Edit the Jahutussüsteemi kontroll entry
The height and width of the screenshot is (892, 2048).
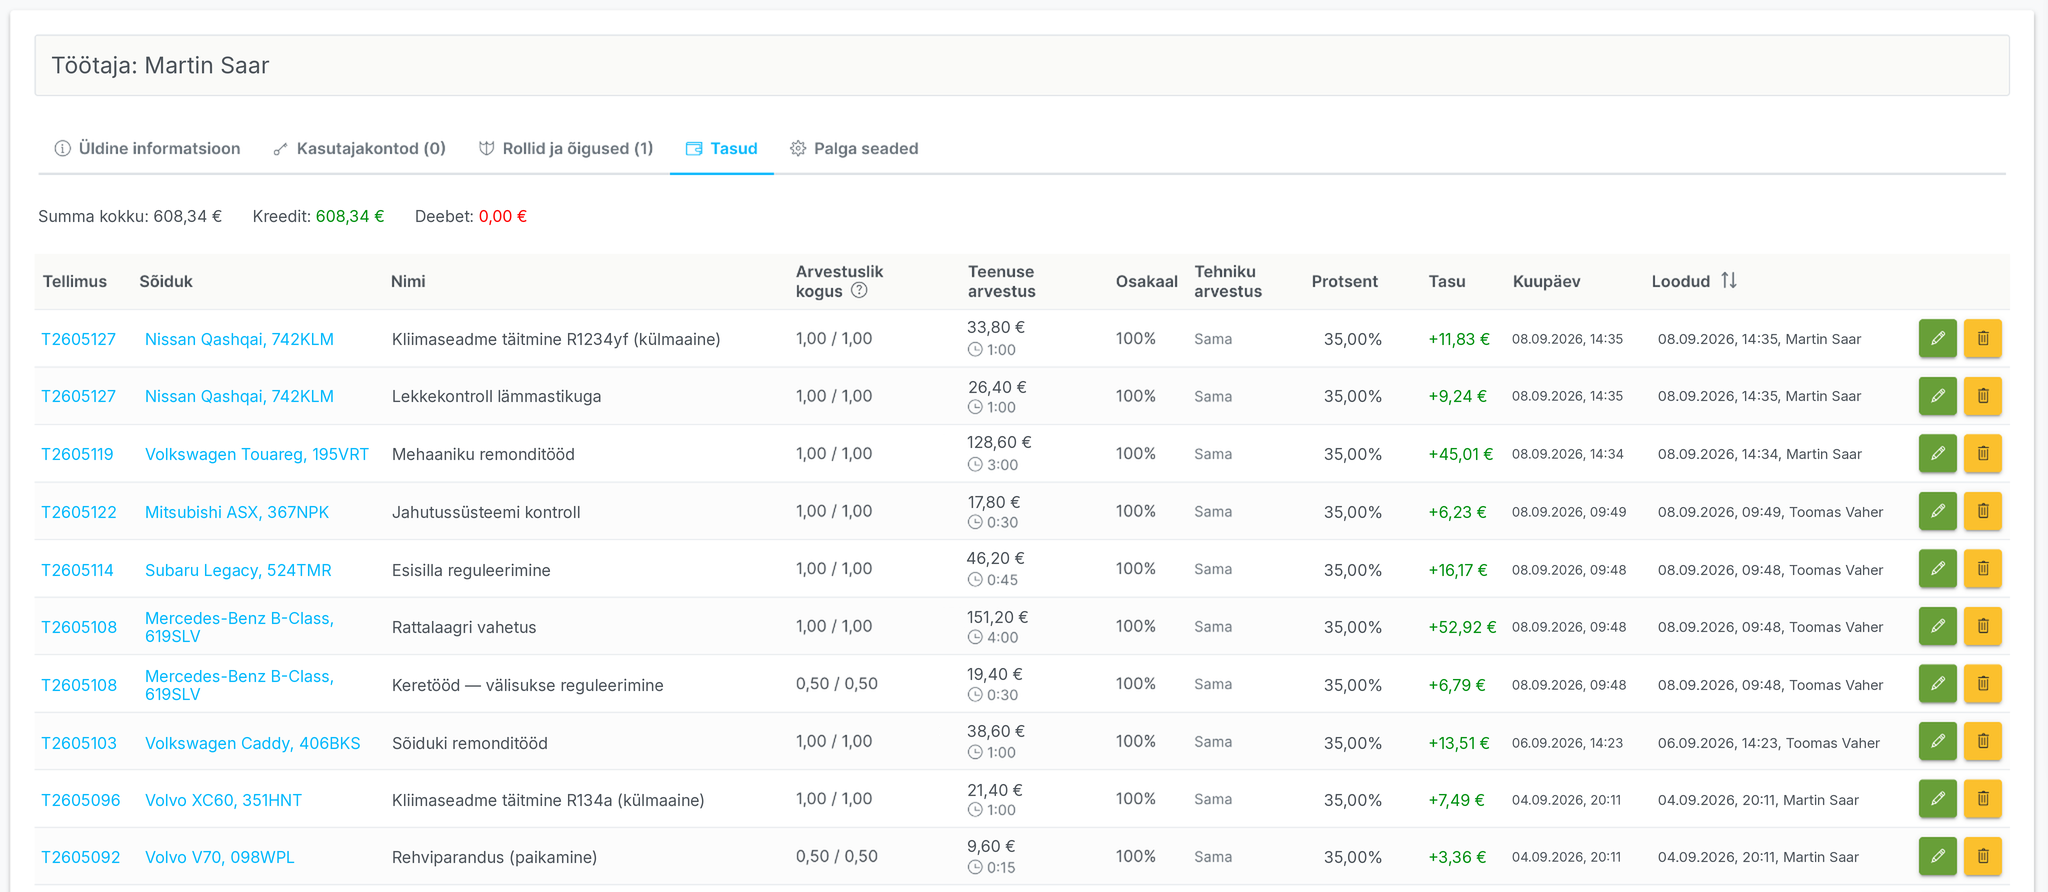1937,511
